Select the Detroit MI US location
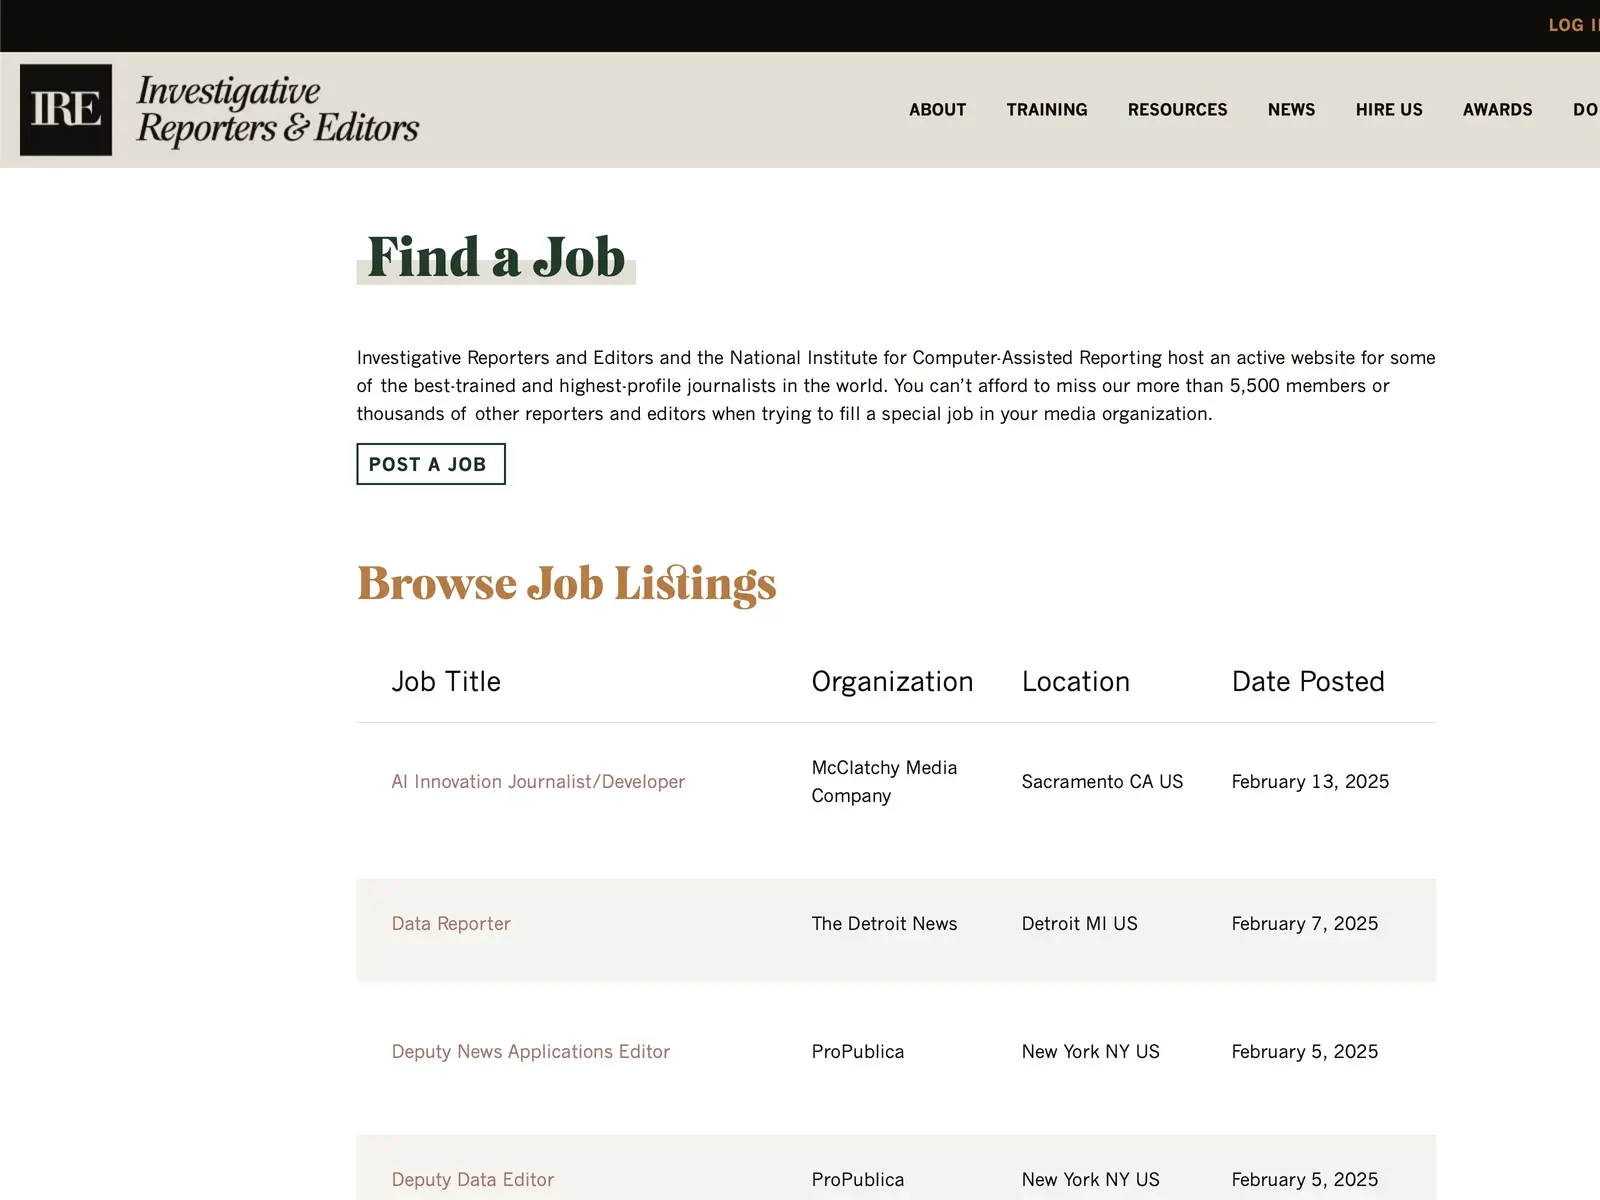Image resolution: width=1600 pixels, height=1200 pixels. point(1079,924)
